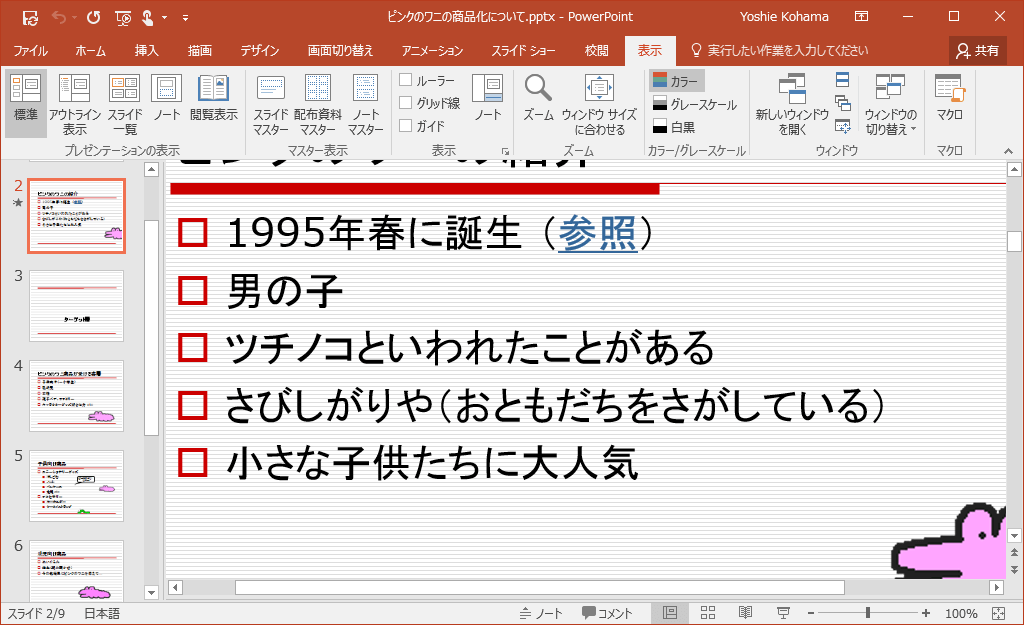Open the undo history dropdown arrow
Viewport: 1024px width, 625px height.
(x=74, y=18)
